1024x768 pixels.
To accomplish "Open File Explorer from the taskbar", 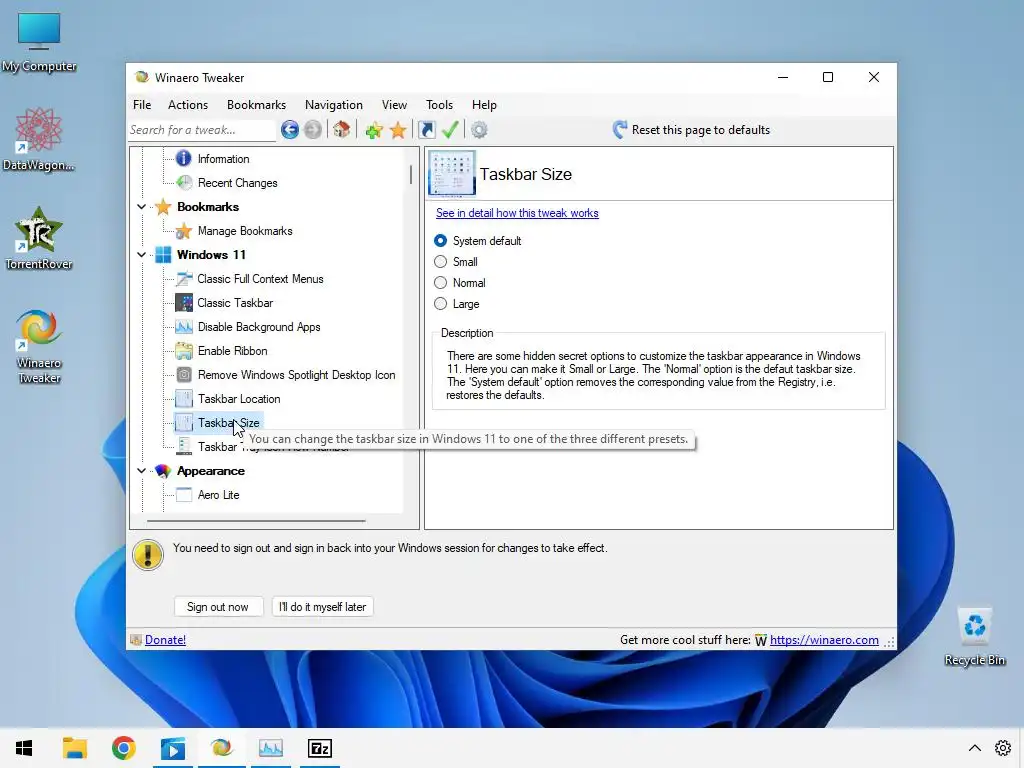I will tap(74, 748).
